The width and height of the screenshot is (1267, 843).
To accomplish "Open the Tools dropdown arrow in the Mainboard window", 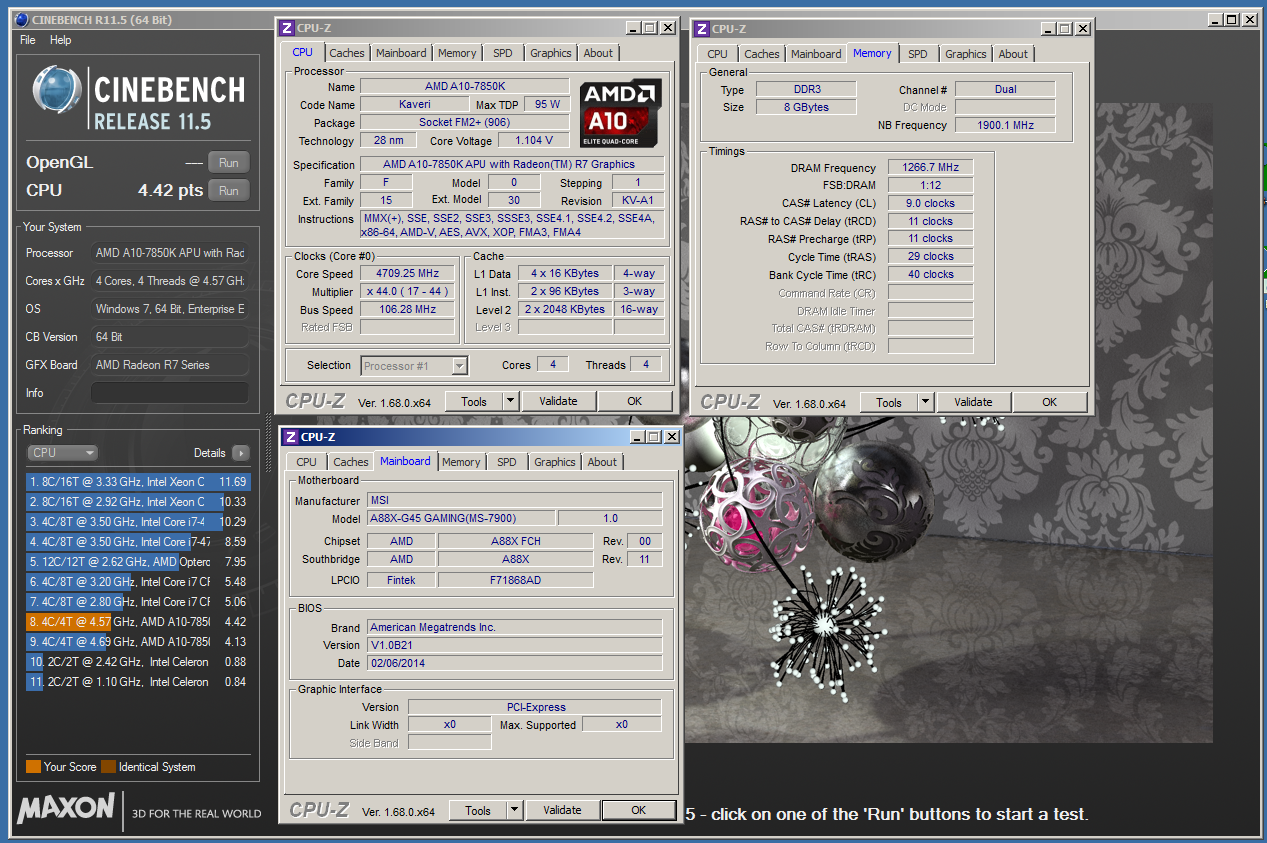I will [515, 810].
